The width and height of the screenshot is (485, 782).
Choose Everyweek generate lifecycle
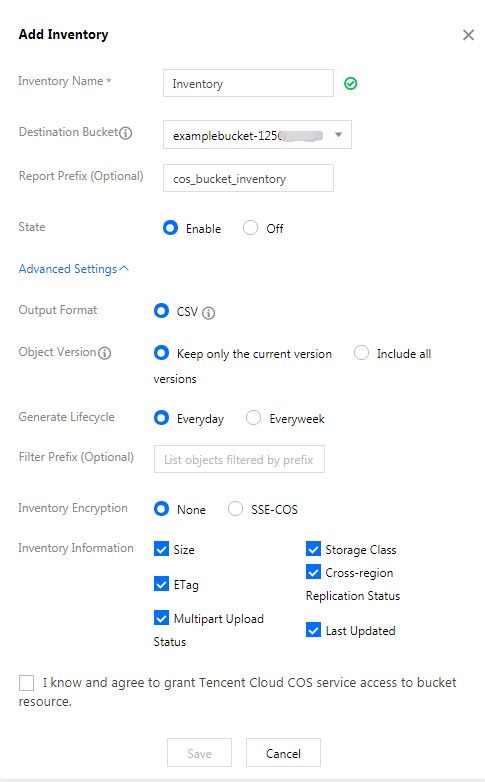pos(253,417)
